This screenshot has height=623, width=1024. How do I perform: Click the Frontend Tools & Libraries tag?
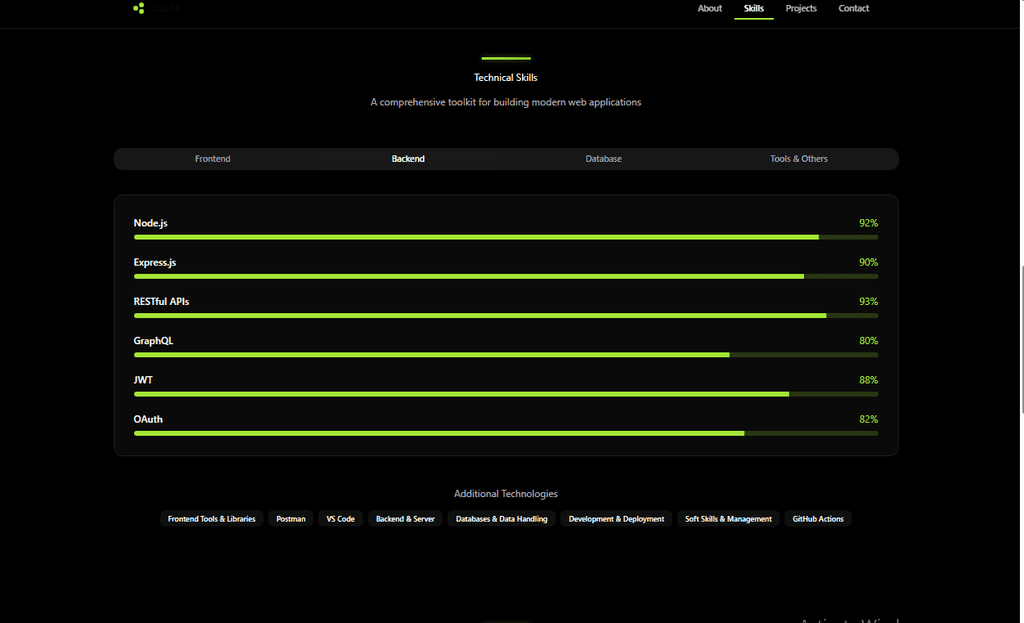(211, 519)
